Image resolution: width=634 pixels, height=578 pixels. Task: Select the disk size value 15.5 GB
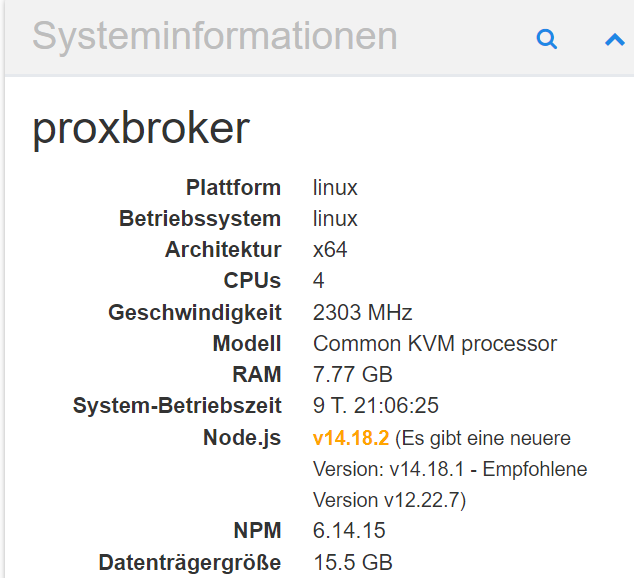tap(352, 562)
